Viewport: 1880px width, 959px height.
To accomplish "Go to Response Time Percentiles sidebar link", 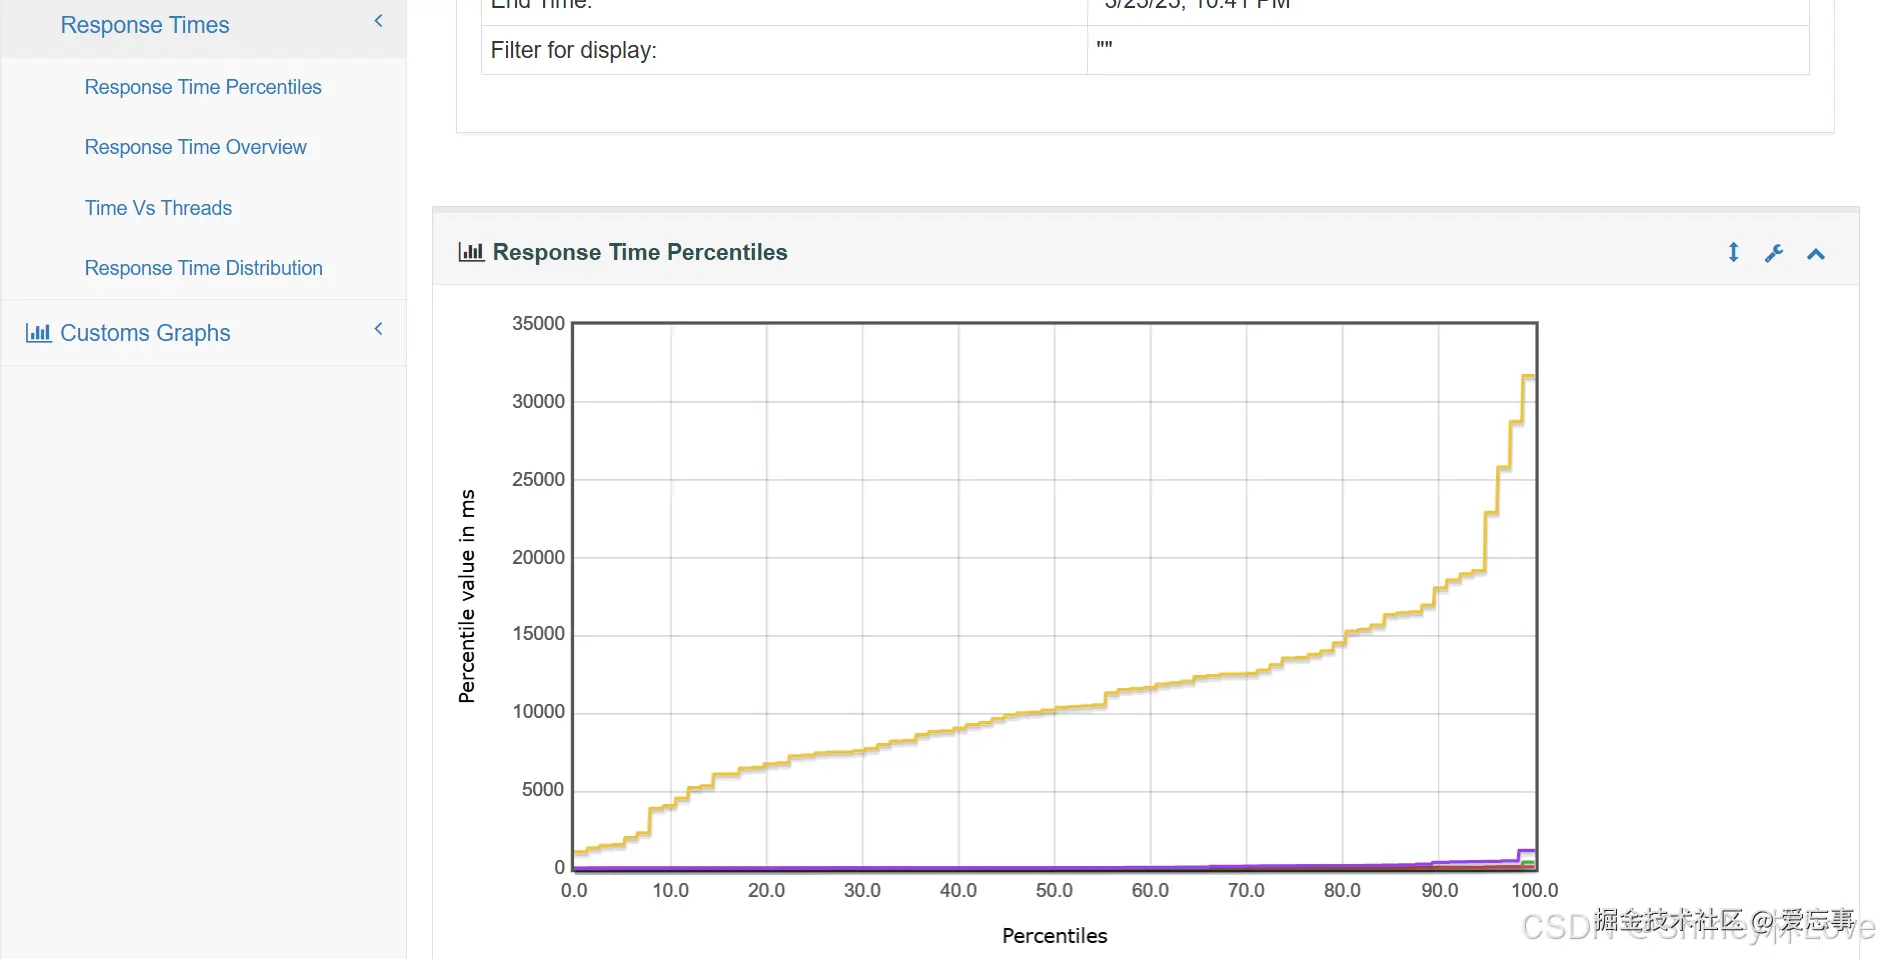I will (203, 87).
